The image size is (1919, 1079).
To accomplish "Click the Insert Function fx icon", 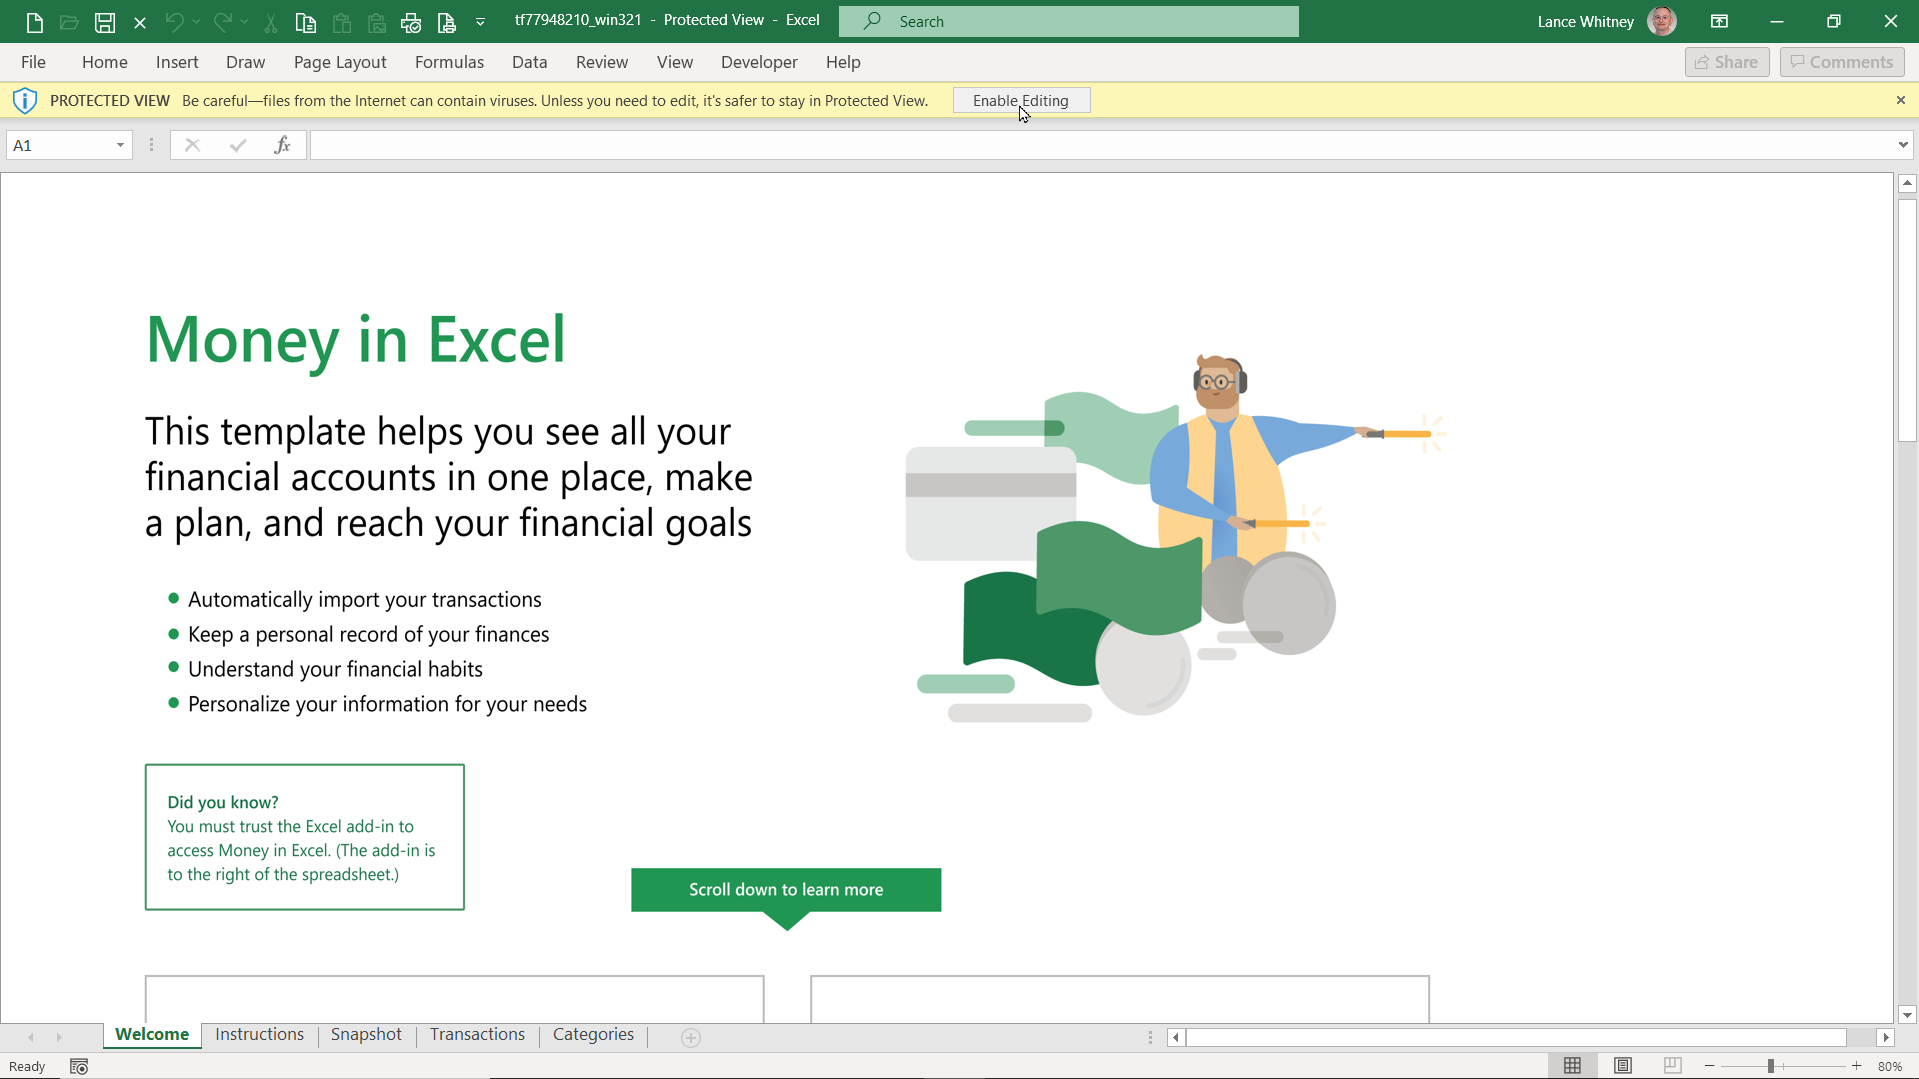I will (283, 145).
